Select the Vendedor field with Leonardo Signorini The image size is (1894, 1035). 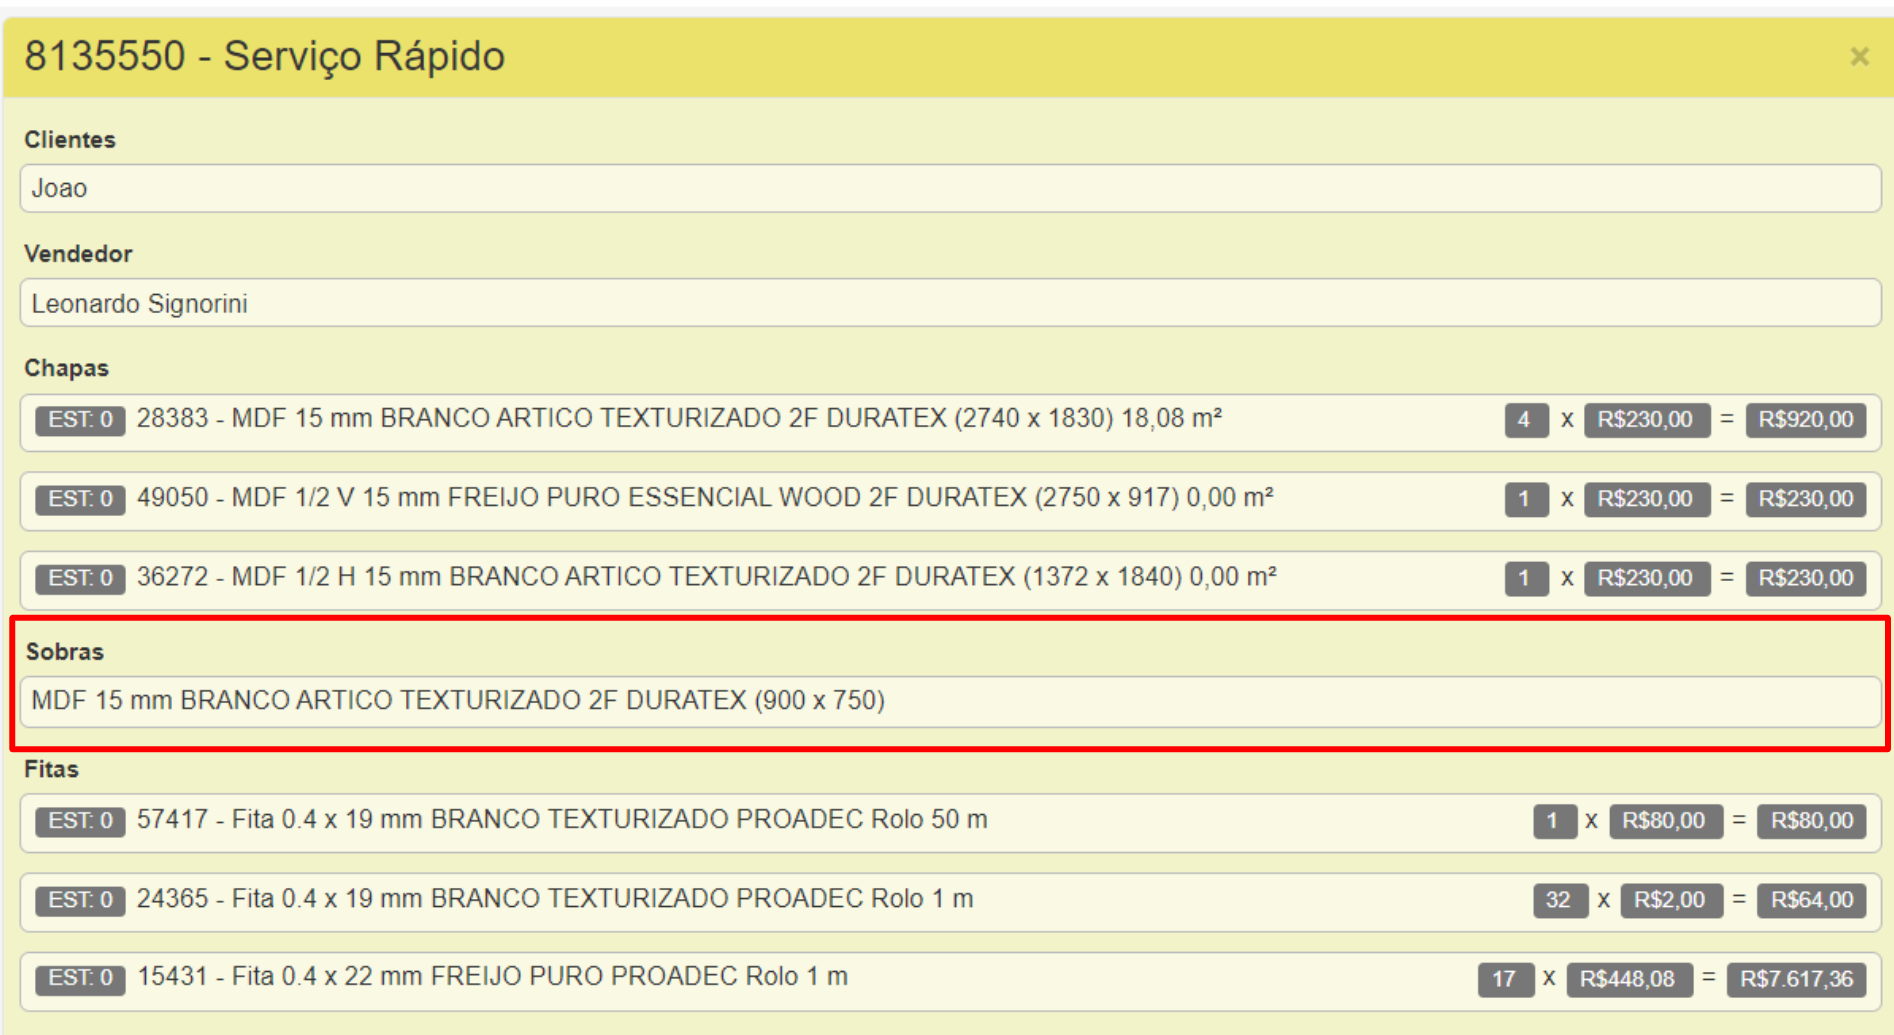click(950, 303)
